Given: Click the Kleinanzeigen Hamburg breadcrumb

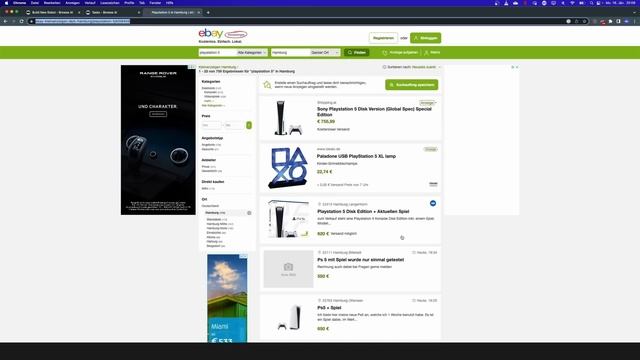Looking at the screenshot, I should [x=218, y=67].
